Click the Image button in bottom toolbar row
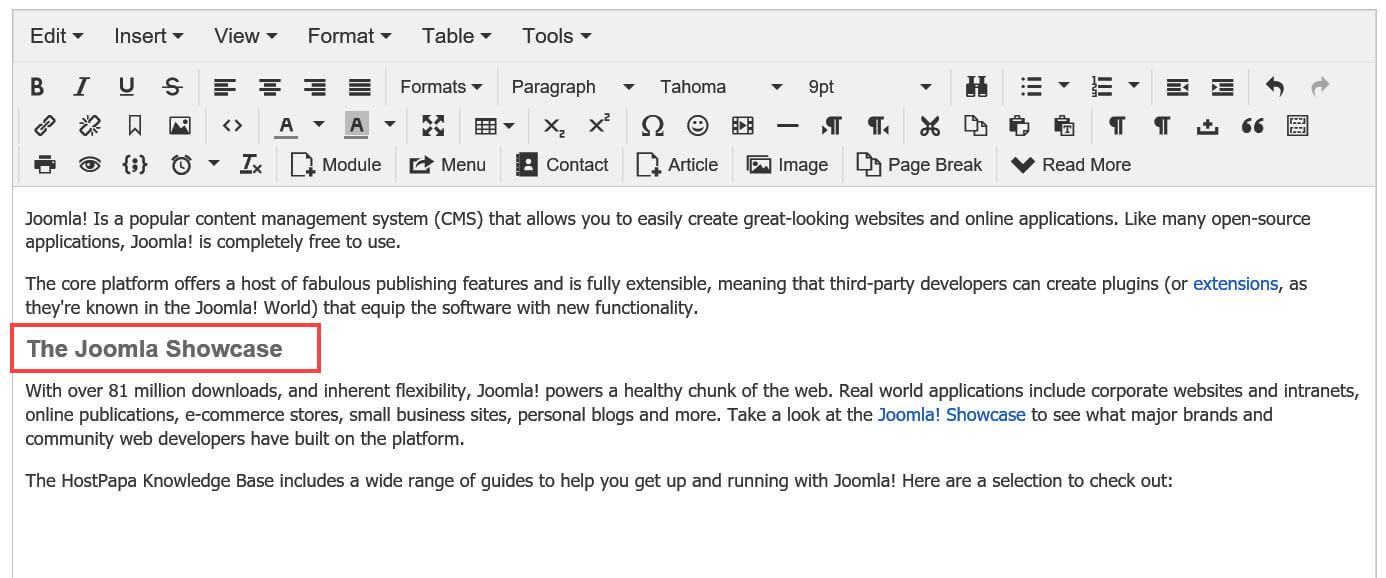Image resolution: width=1386 pixels, height=578 pixels. pyautogui.click(x=788, y=165)
